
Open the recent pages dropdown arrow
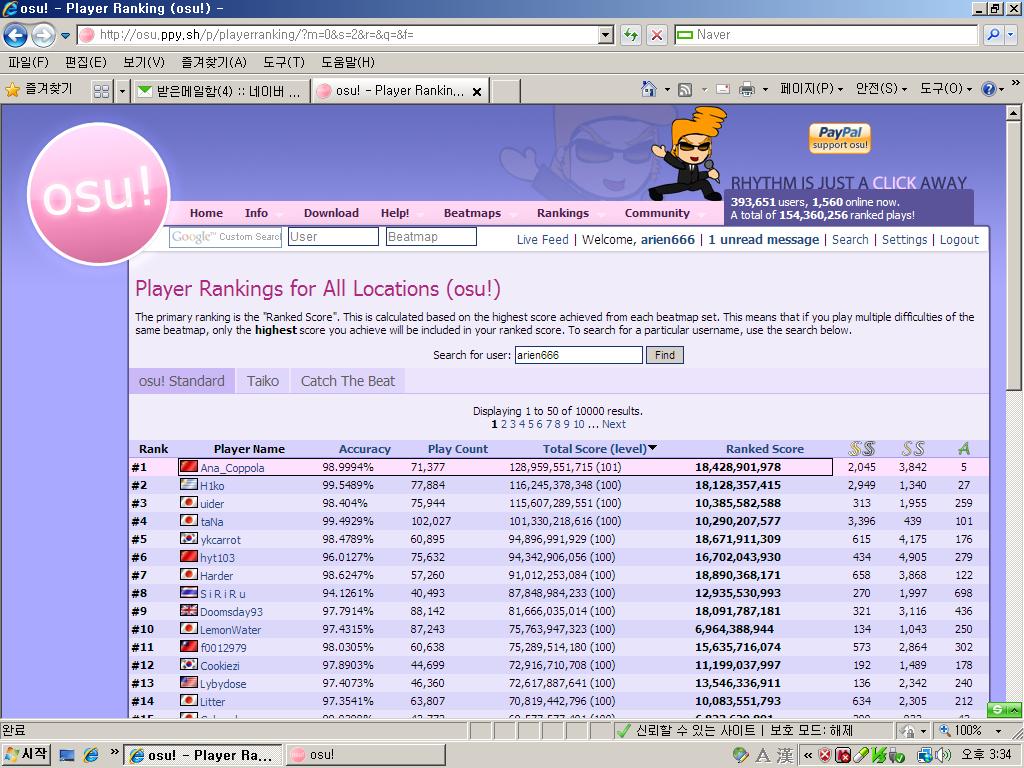click(65, 35)
